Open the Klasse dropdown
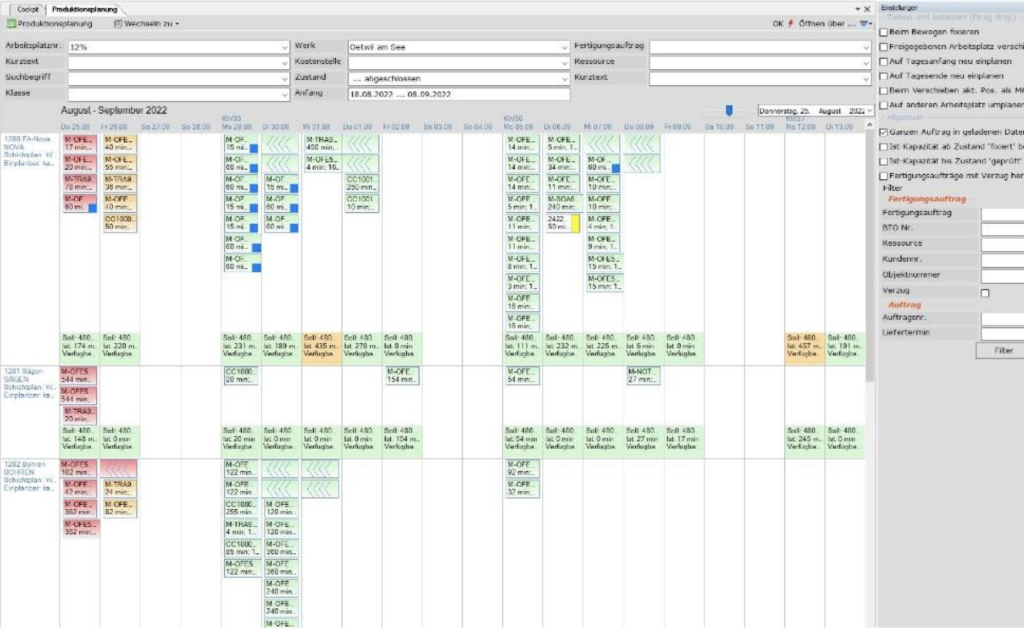This screenshot has height=628, width=1024. (x=284, y=95)
